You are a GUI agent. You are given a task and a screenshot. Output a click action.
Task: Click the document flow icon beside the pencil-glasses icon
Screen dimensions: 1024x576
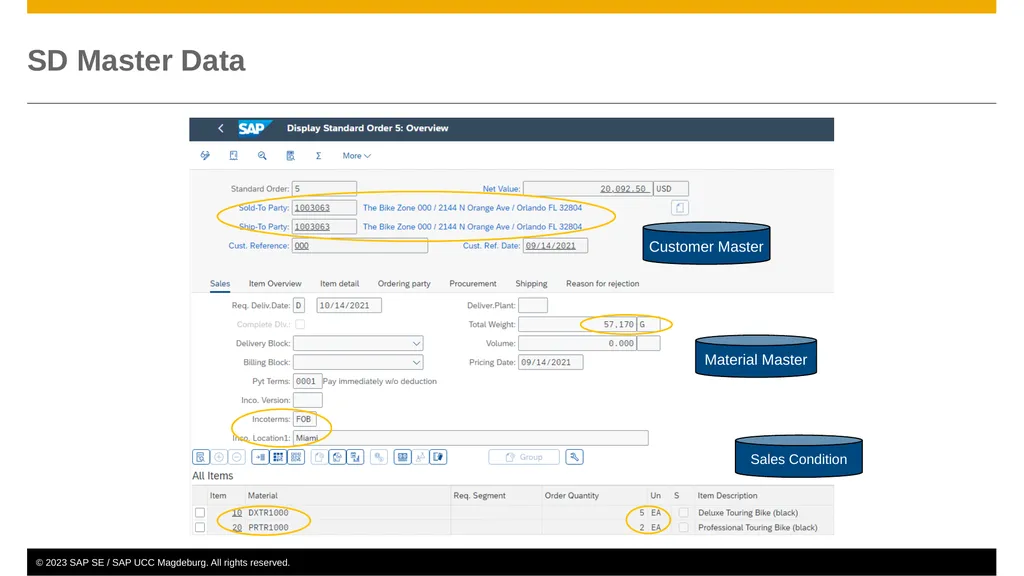(233, 155)
